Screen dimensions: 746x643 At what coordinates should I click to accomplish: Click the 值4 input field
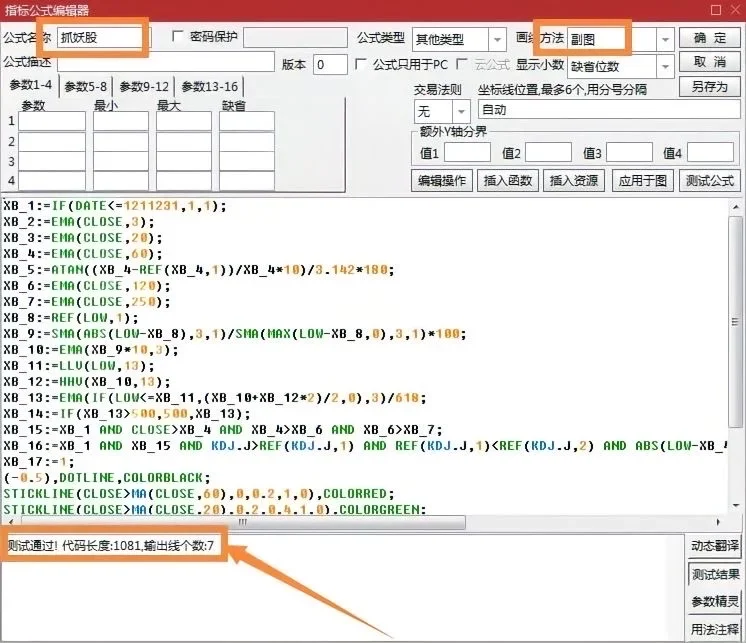(710, 153)
